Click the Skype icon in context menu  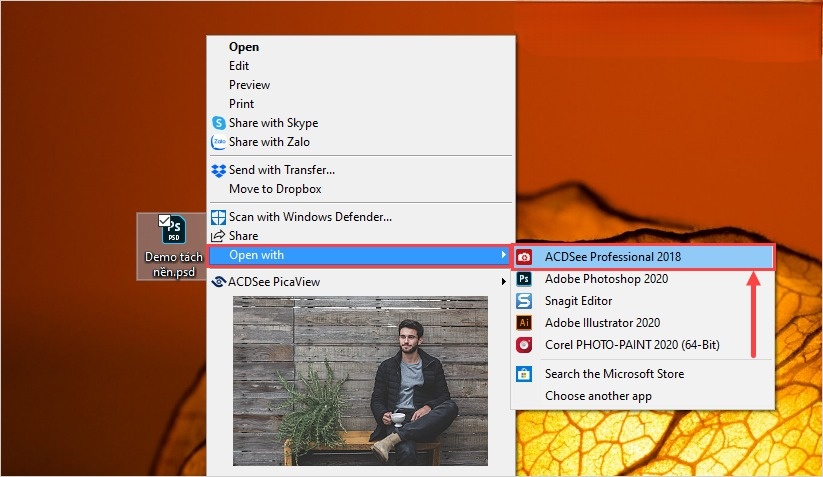[219, 123]
